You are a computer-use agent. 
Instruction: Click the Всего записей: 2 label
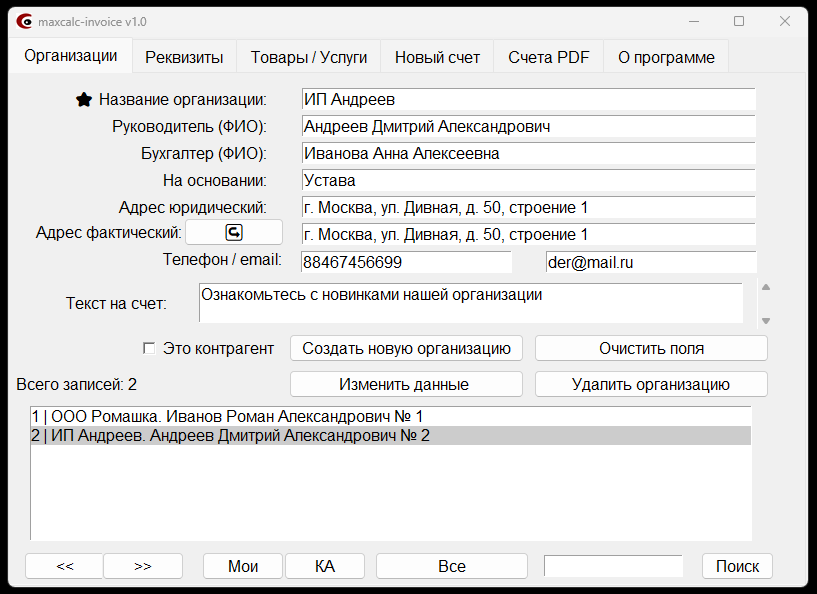tap(77, 385)
